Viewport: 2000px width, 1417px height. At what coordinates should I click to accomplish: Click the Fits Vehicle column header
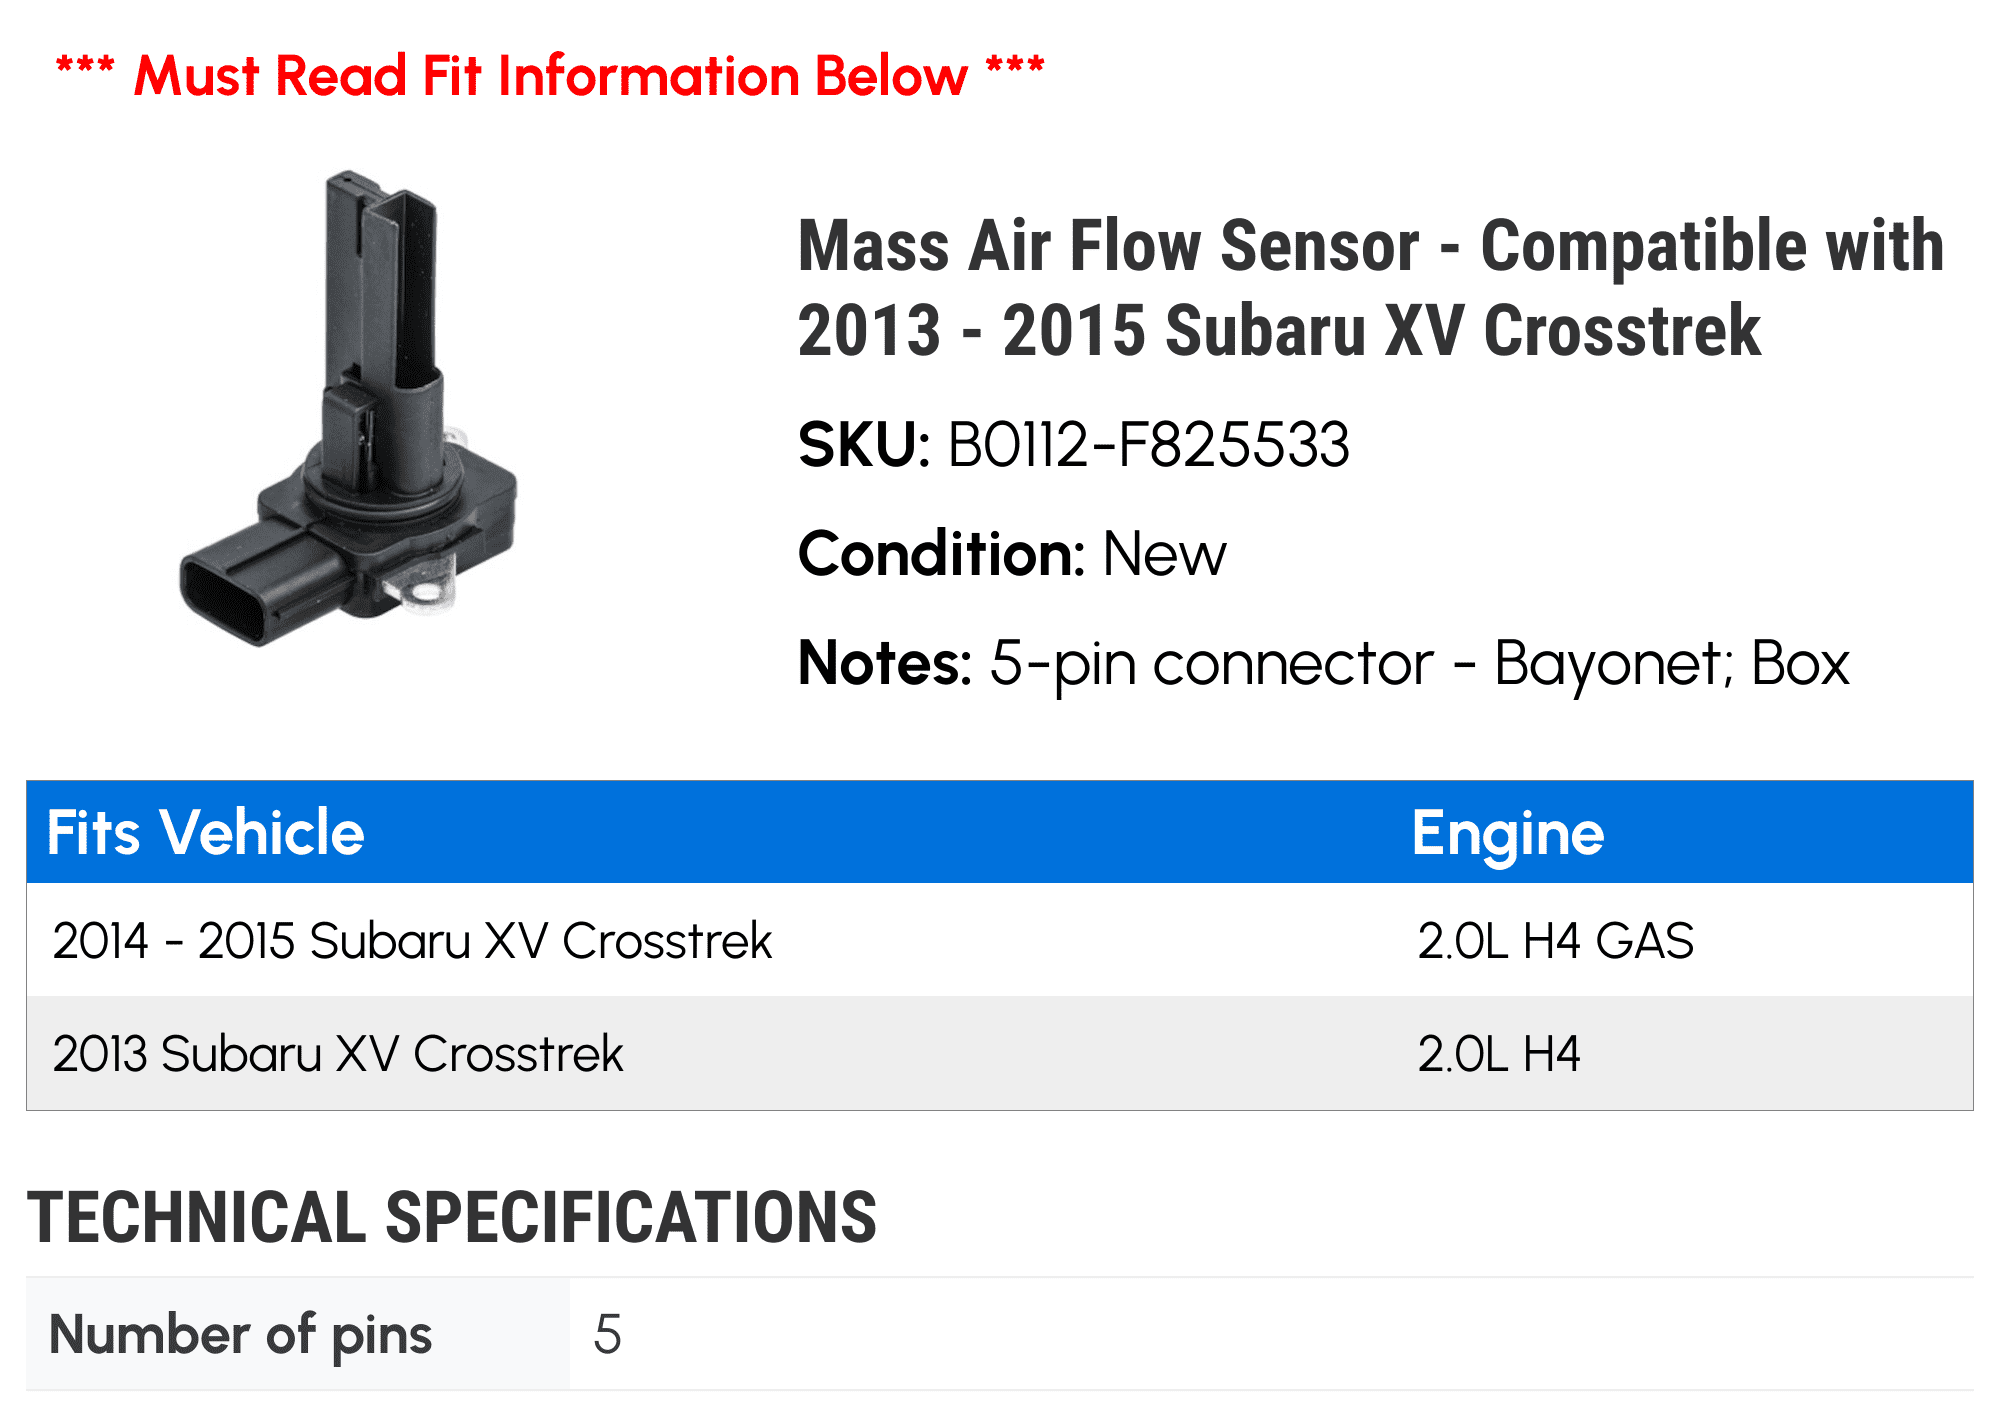click(x=206, y=833)
